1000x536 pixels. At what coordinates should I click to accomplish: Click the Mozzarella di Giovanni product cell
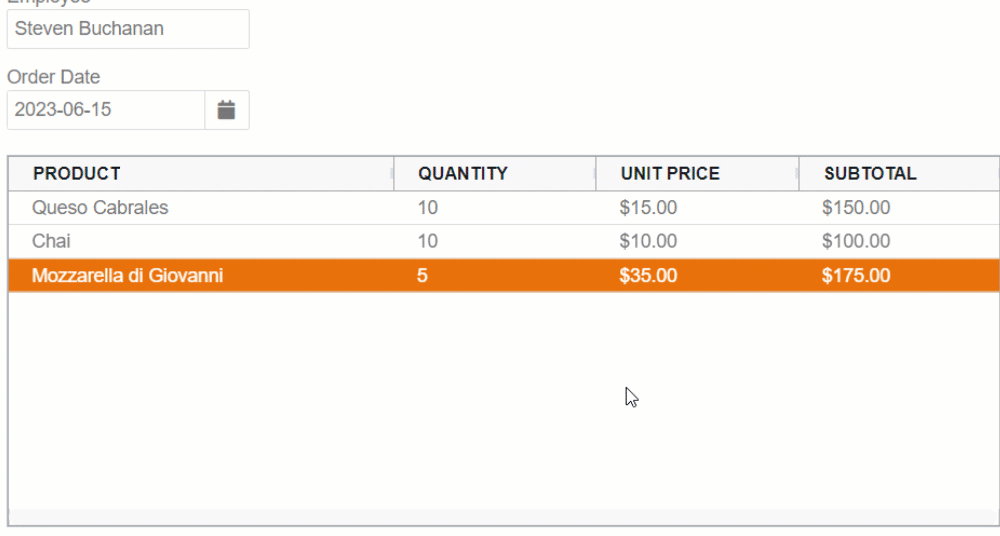(127, 276)
